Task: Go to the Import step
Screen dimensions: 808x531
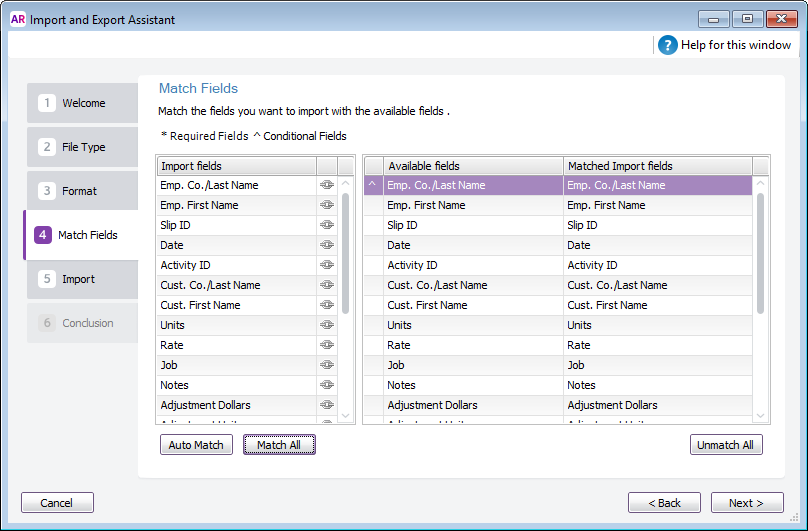Action: tap(82, 279)
